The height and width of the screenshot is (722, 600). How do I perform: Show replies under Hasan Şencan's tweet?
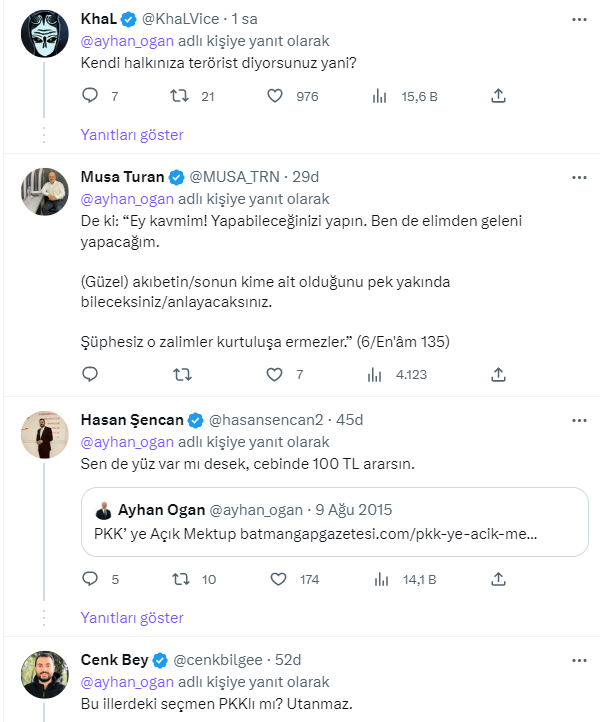132,618
